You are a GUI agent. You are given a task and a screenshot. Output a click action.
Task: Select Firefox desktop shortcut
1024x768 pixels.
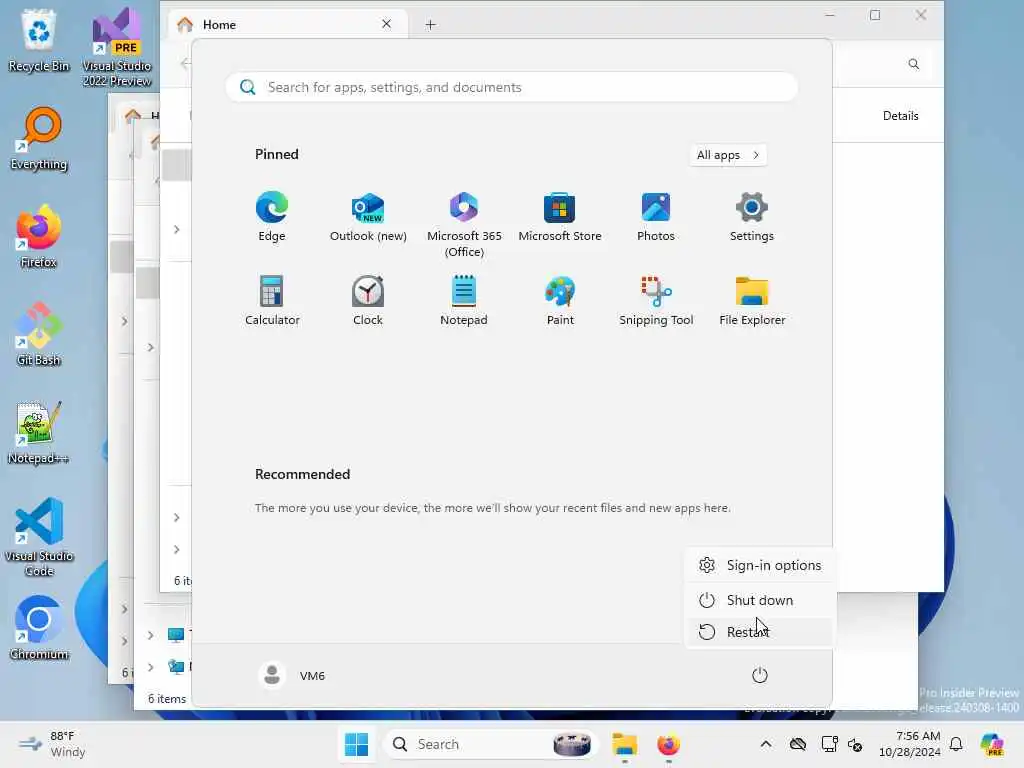(39, 237)
